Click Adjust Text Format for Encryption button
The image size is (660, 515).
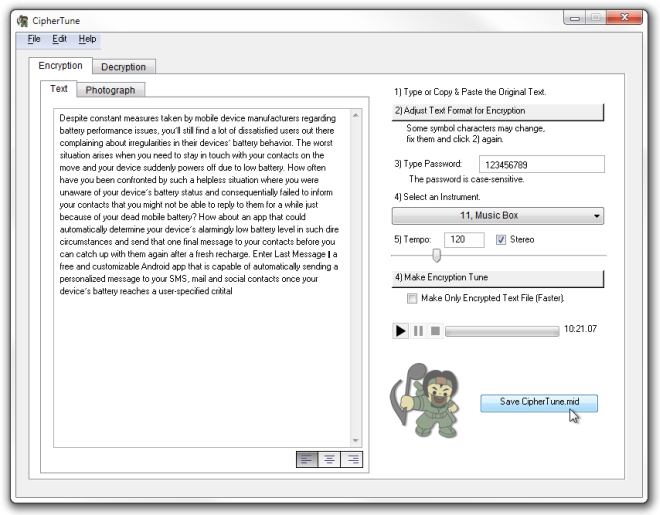coord(498,111)
